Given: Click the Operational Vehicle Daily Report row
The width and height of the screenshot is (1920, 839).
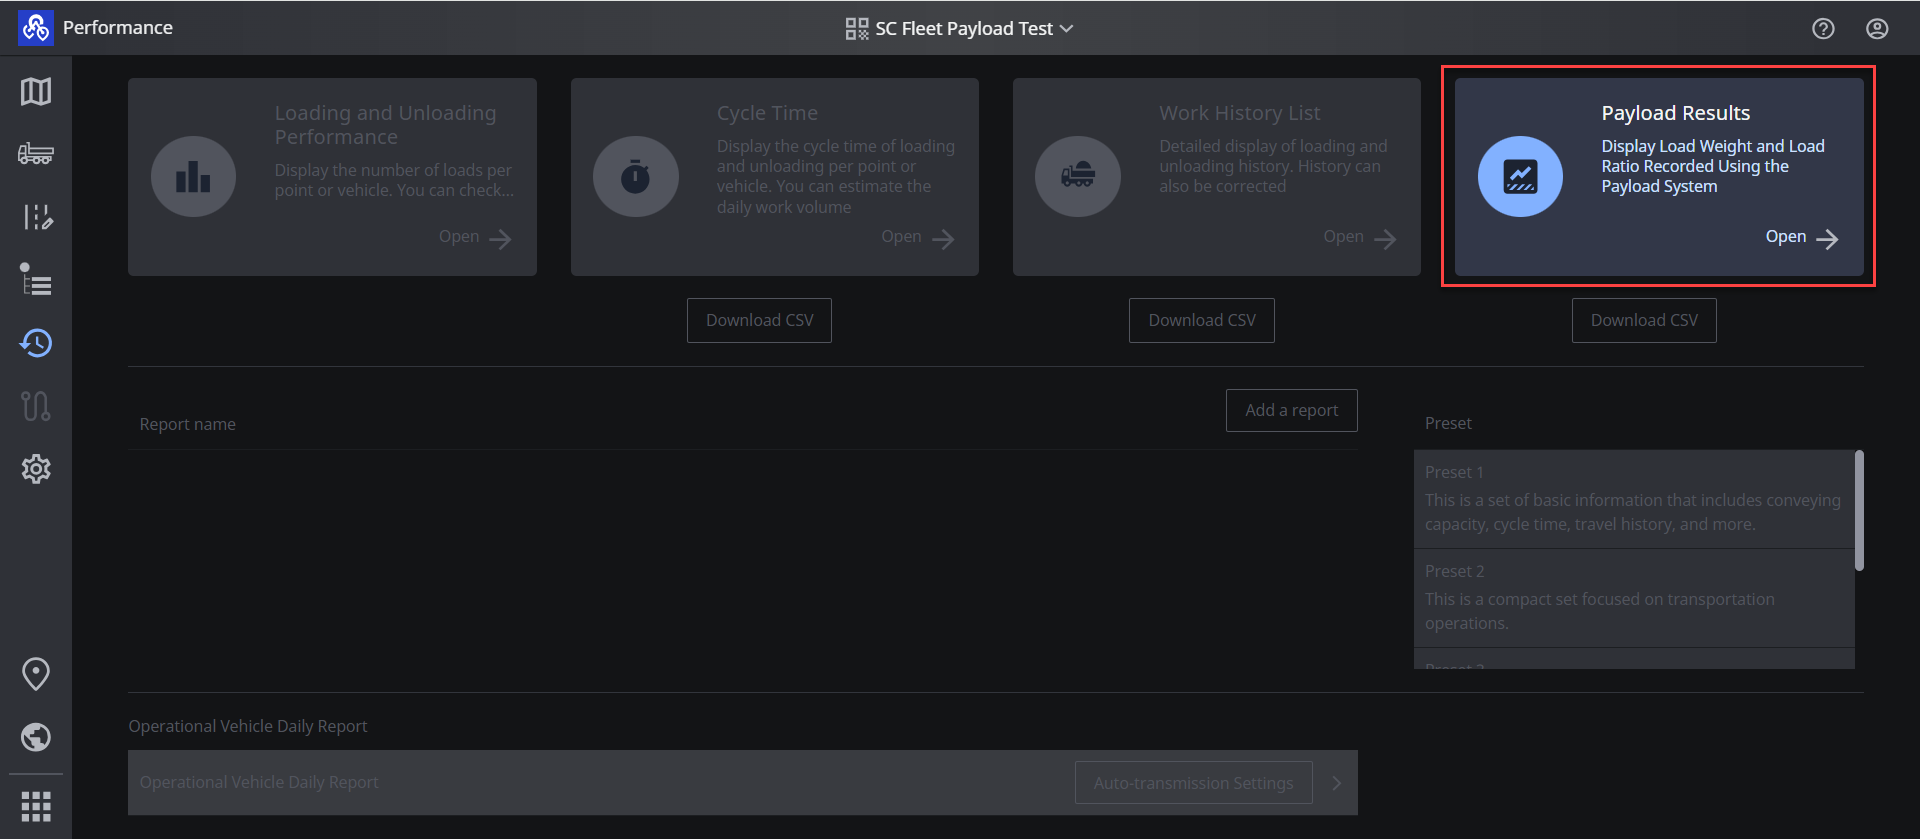Looking at the screenshot, I should [743, 783].
